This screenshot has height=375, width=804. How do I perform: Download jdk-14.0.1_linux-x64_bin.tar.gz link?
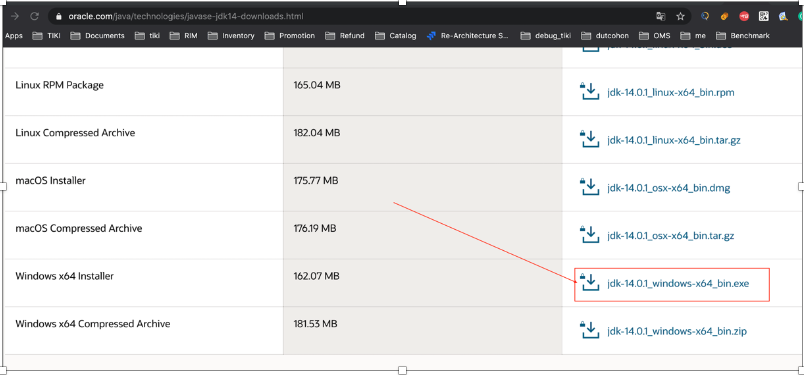click(674, 140)
